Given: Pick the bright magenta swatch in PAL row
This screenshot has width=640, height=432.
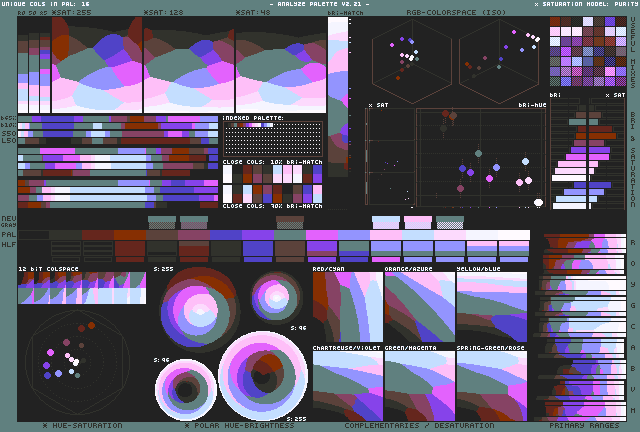Looking at the screenshot, I should [x=322, y=235].
